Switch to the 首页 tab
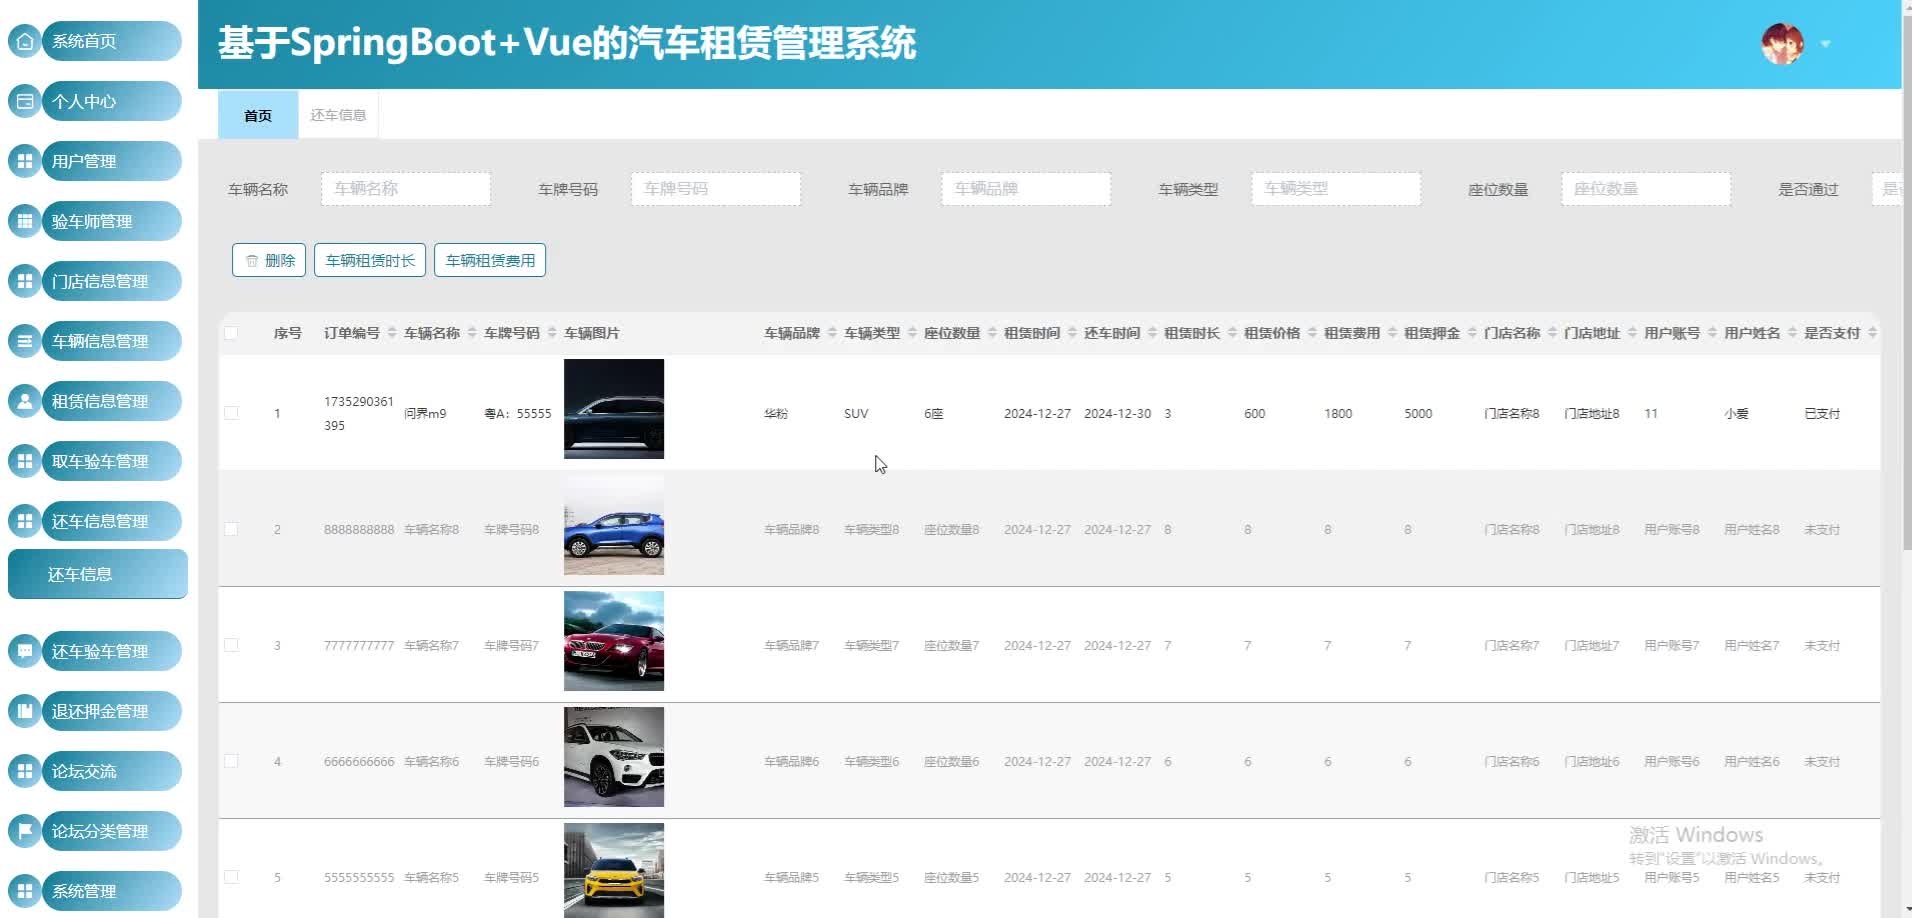 coord(258,115)
